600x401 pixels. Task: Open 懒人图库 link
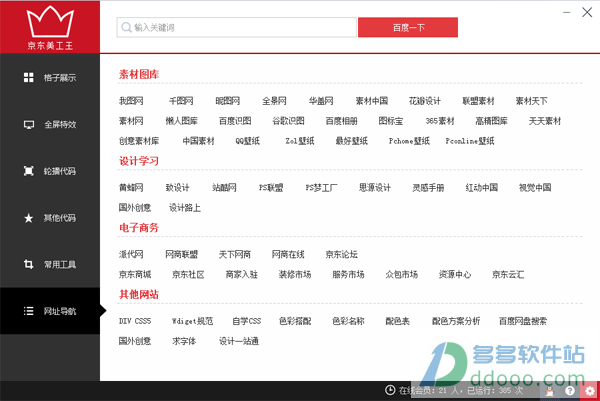point(181,121)
